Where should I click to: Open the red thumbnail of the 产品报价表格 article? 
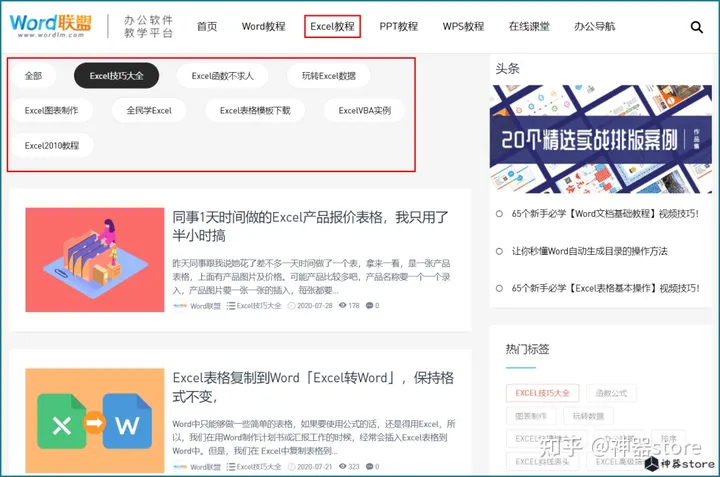[95, 260]
